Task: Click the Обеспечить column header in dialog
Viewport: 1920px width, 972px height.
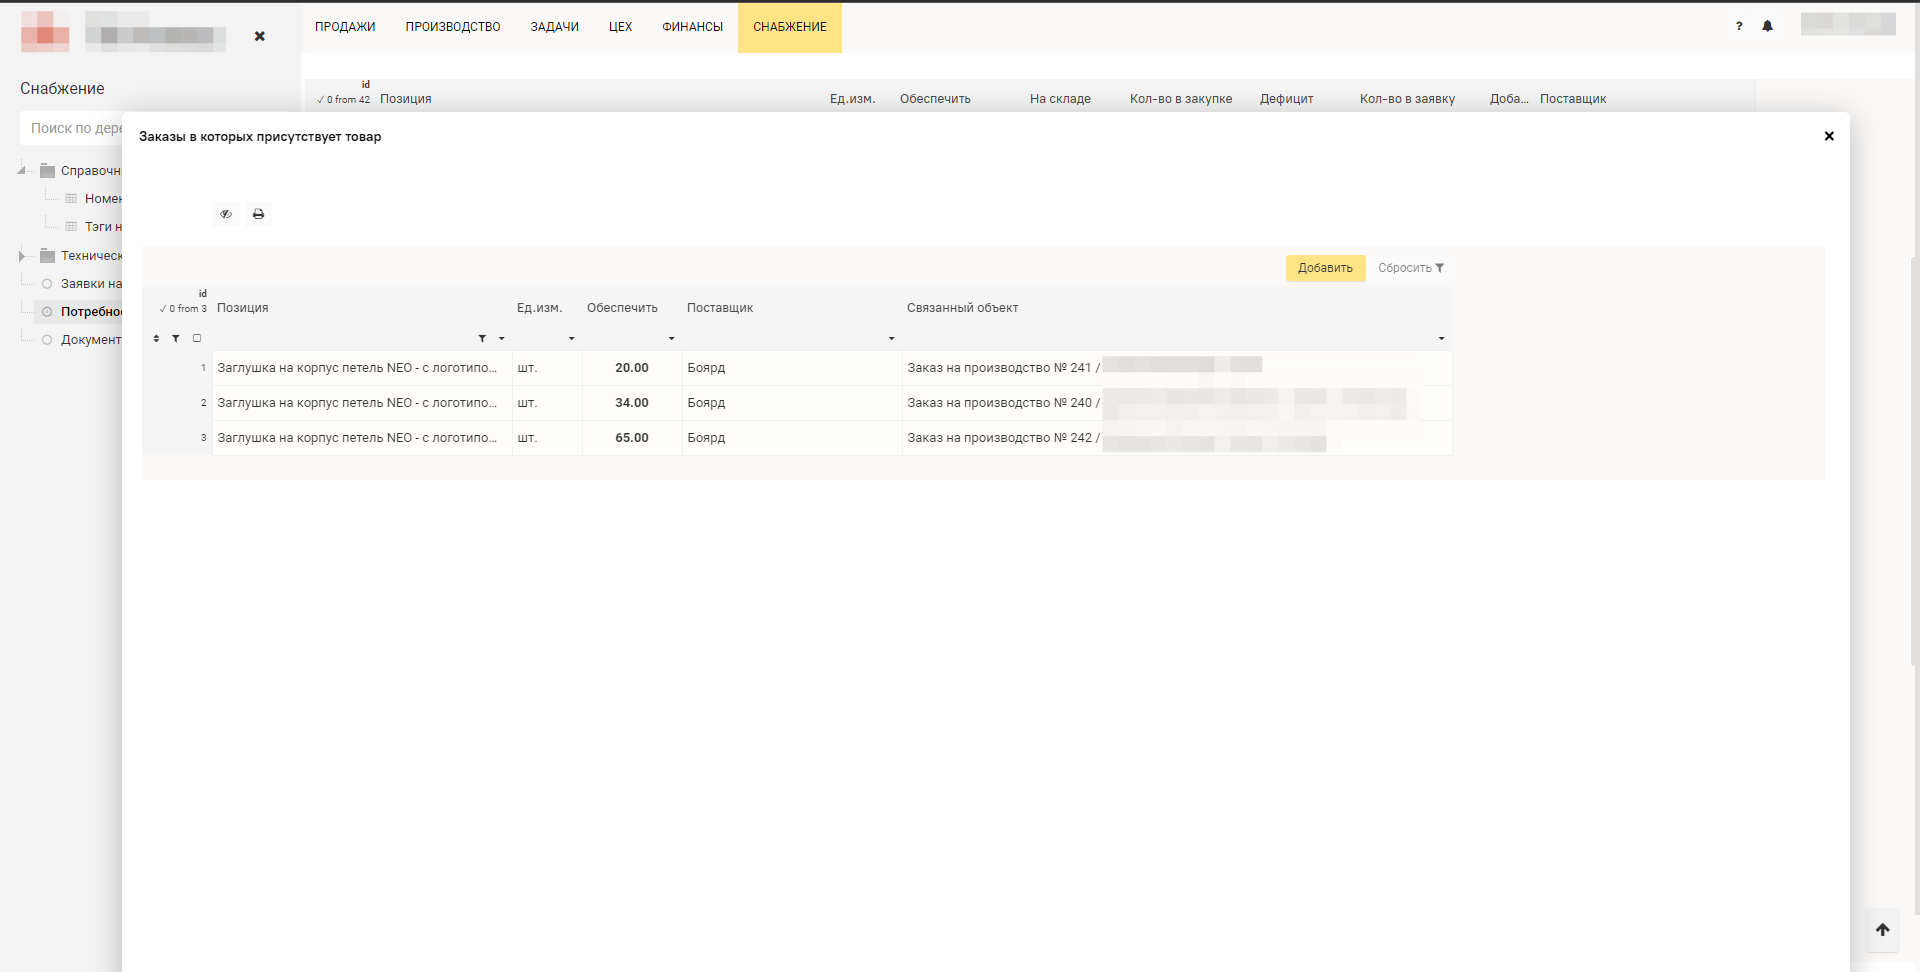Action: tap(622, 308)
